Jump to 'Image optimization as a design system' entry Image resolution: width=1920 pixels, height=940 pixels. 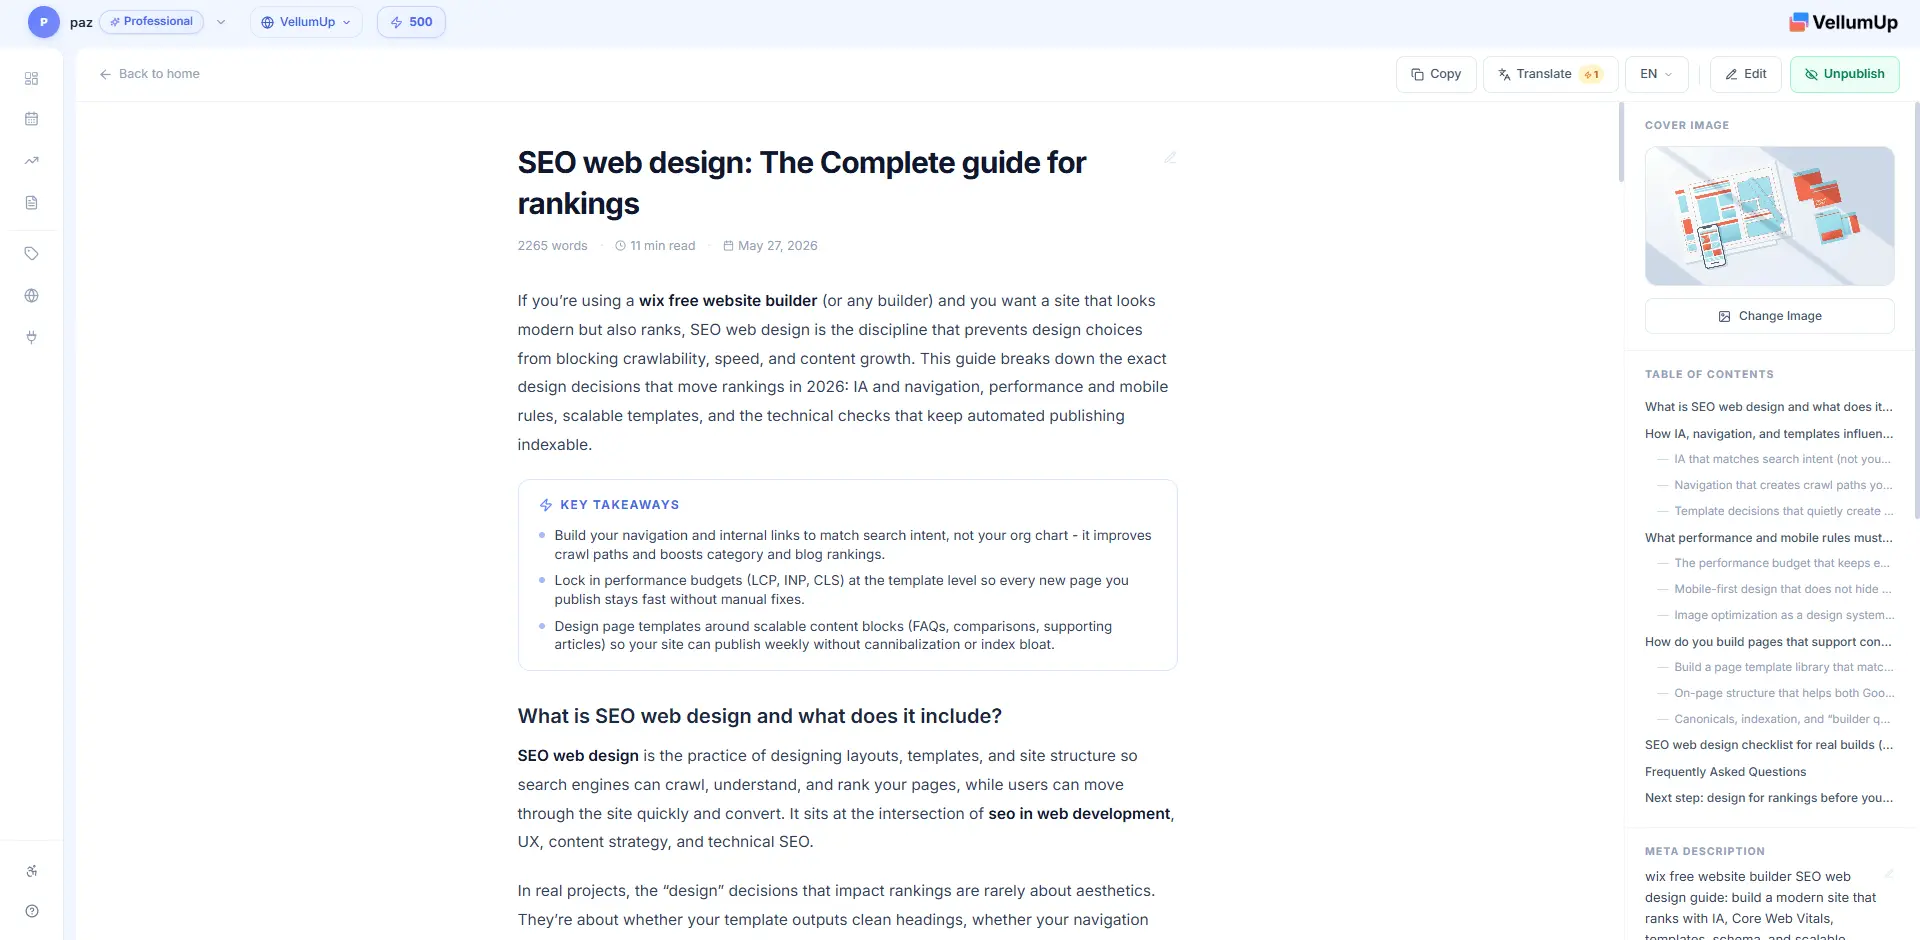(x=1783, y=615)
